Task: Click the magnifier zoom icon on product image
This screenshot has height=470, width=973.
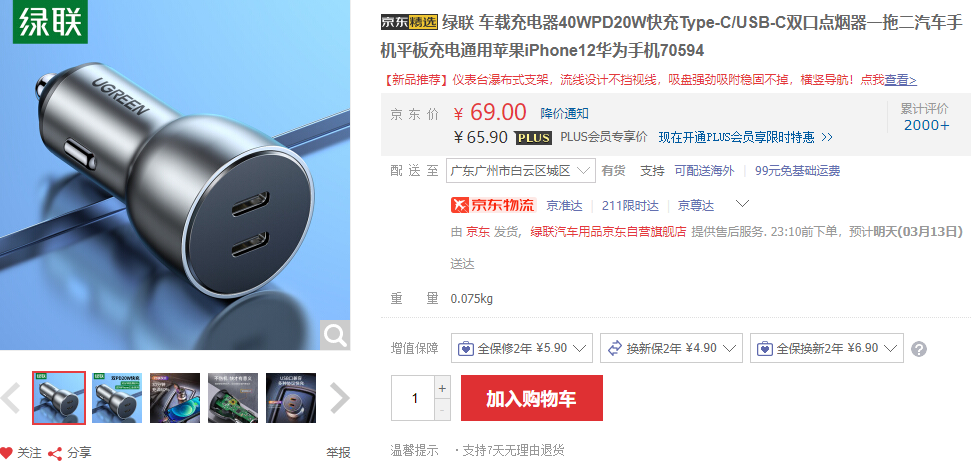Action: pyautogui.click(x=335, y=335)
